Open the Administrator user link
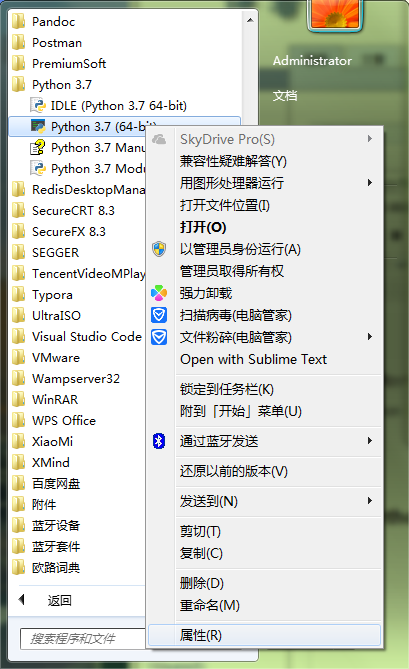This screenshot has height=669, width=409. point(312,61)
